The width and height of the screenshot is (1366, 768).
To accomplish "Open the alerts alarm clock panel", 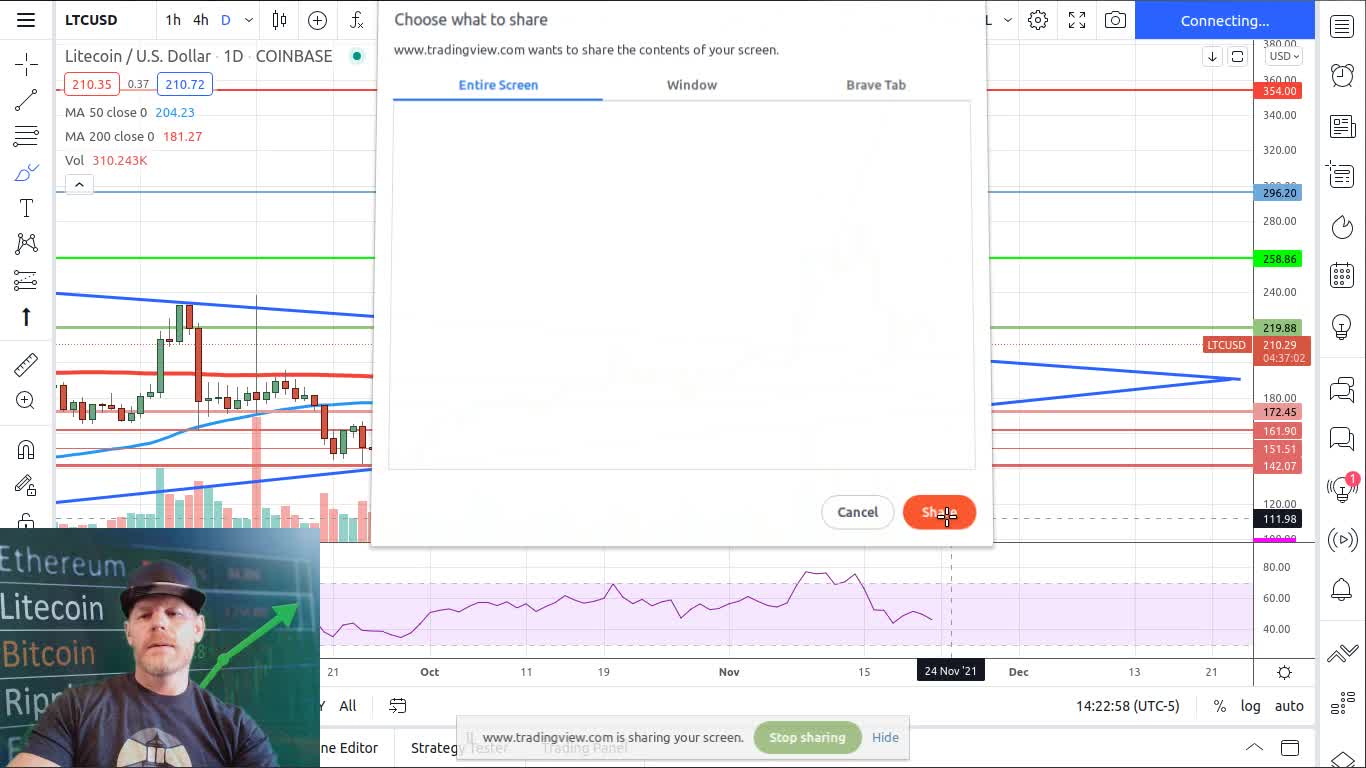I will point(1342,75).
